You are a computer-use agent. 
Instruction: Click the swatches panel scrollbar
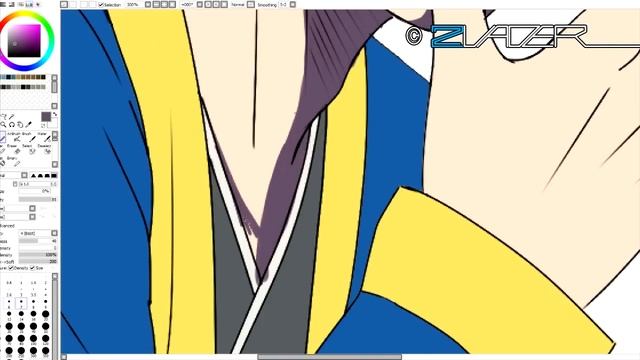pos(54,91)
